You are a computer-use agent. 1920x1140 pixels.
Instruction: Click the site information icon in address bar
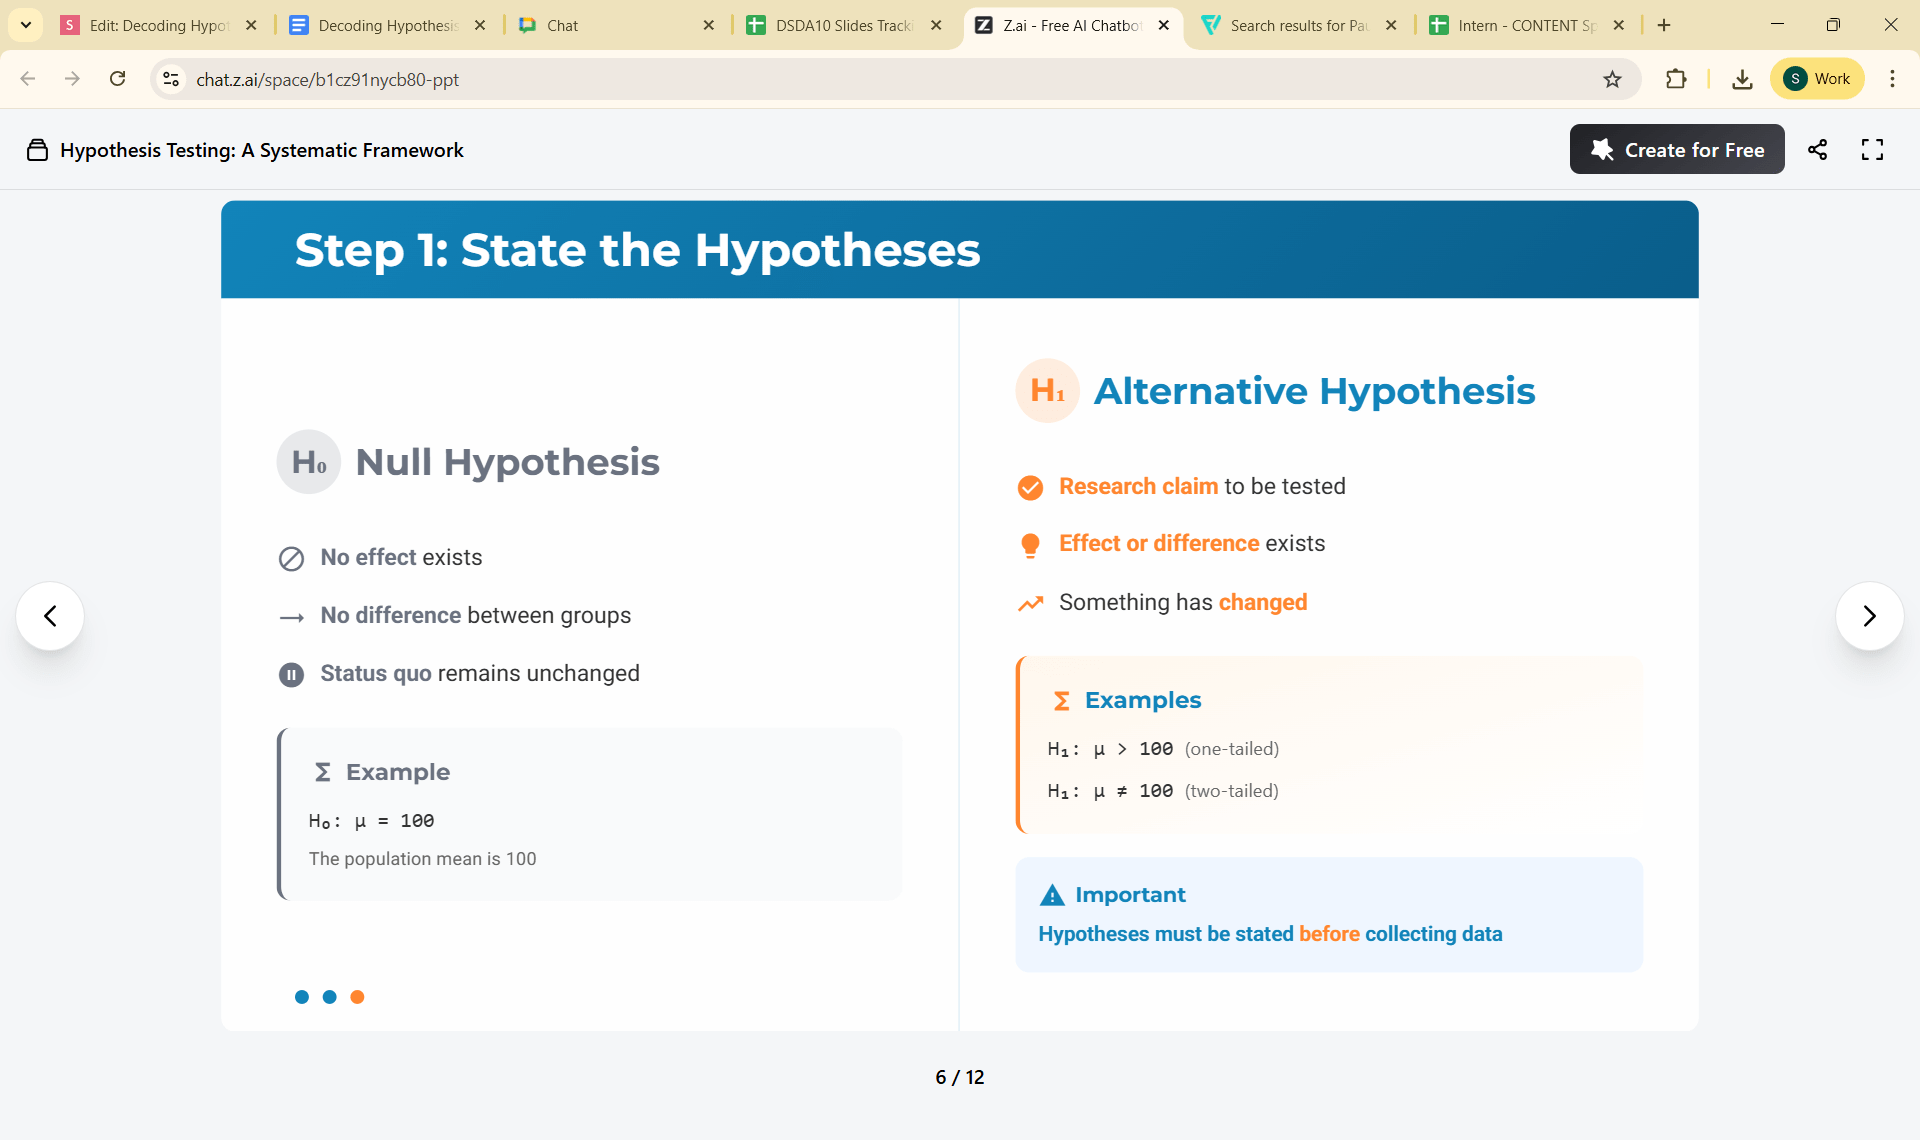(171, 79)
